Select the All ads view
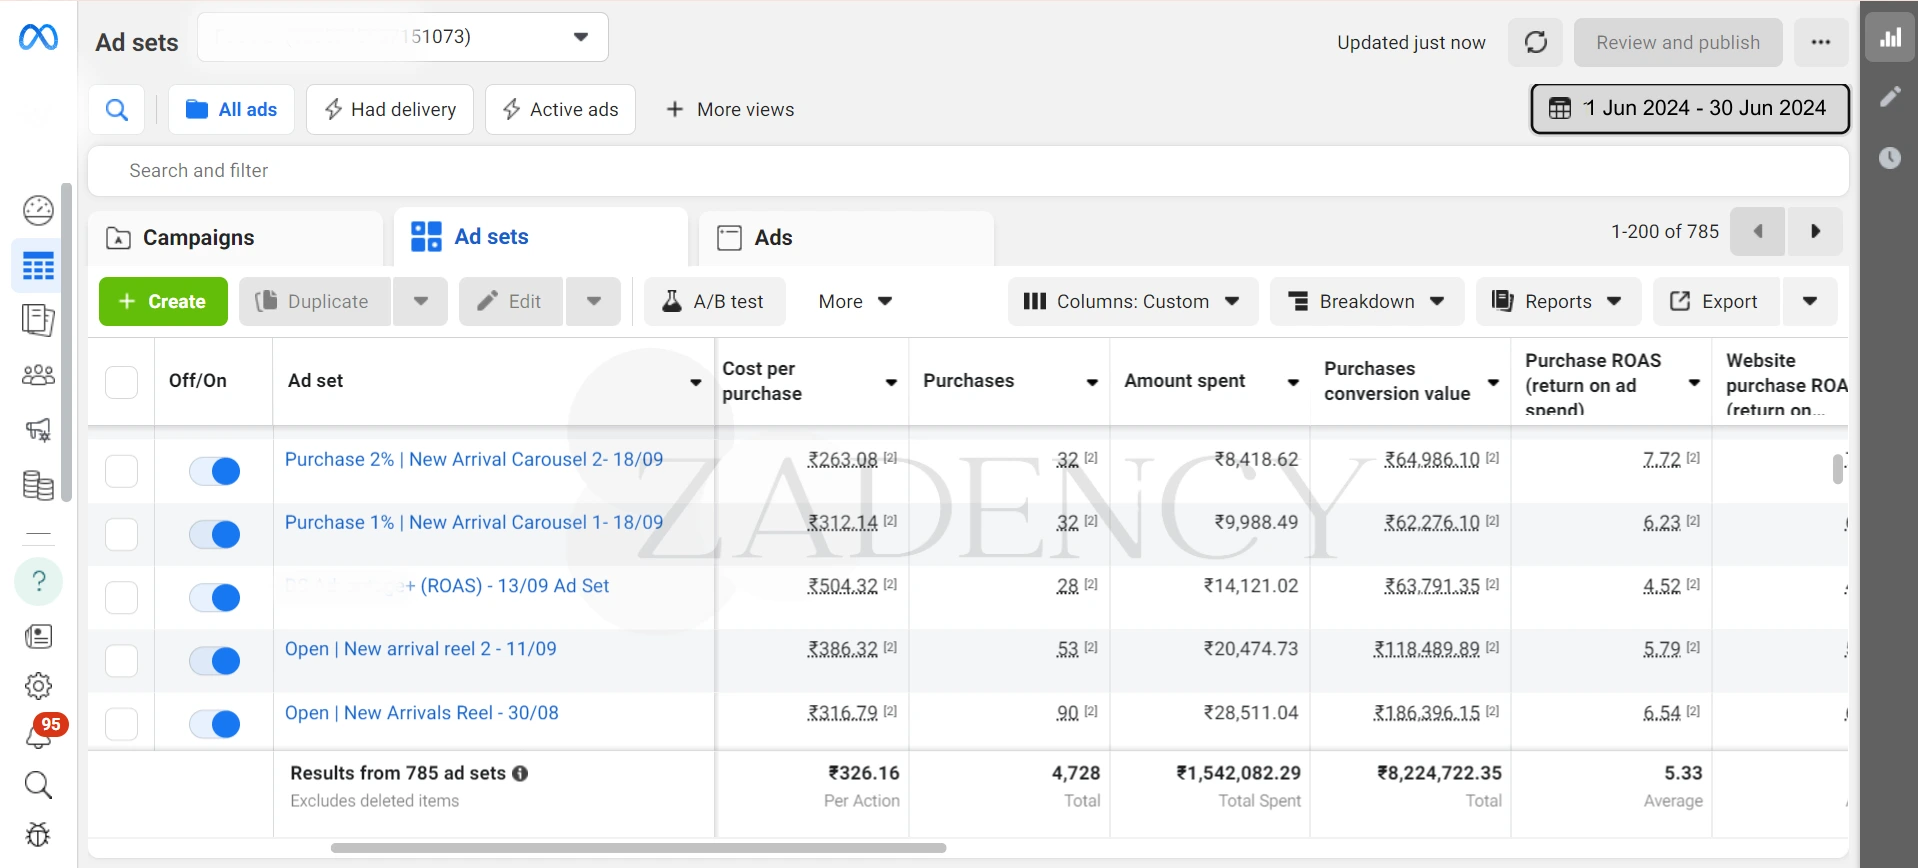 coord(231,109)
